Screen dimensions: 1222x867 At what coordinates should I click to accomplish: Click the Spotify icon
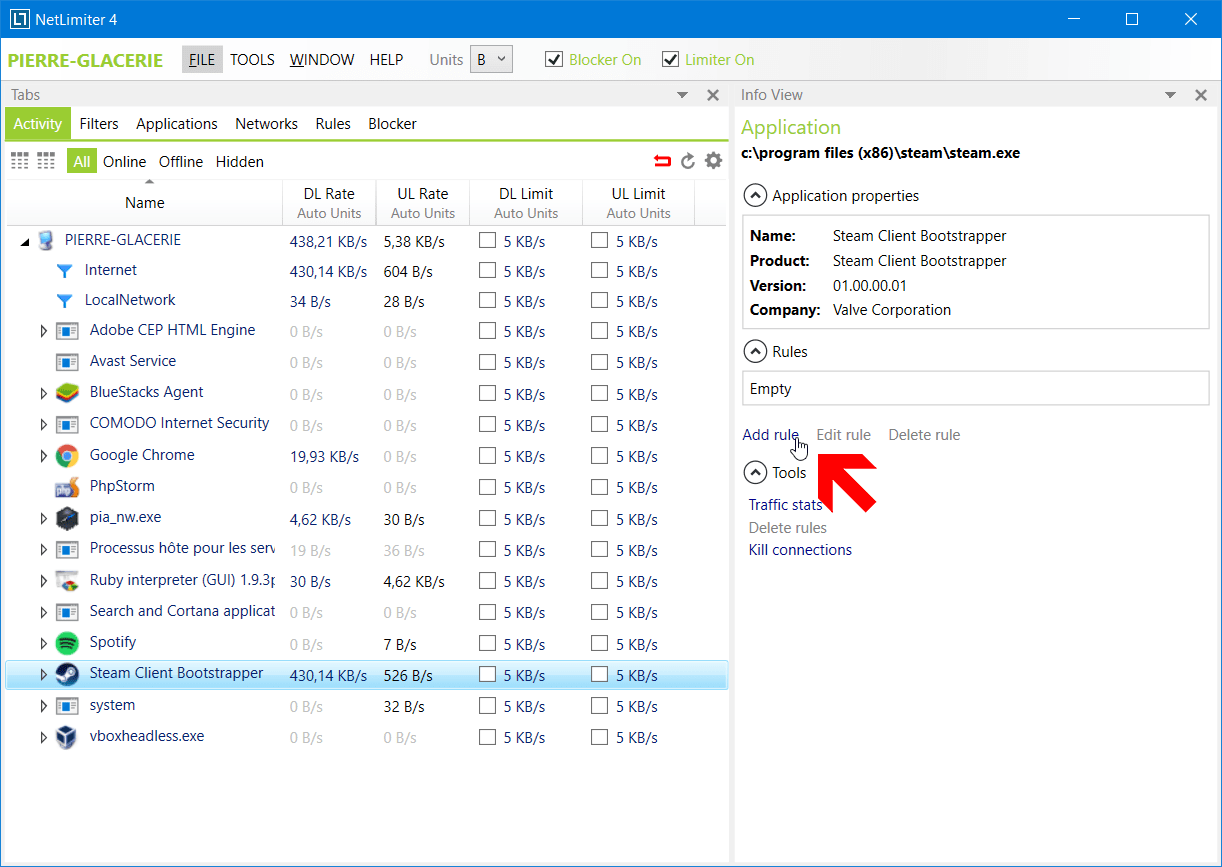click(67, 643)
